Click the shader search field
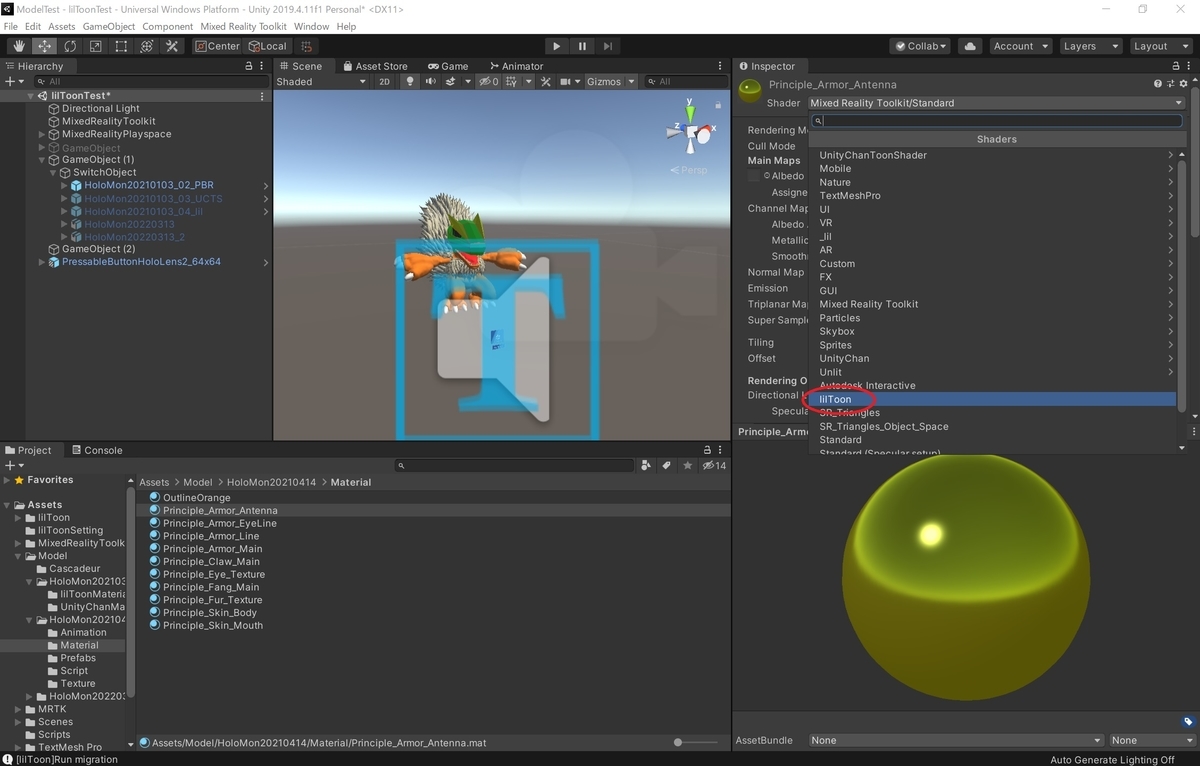Image resolution: width=1200 pixels, height=766 pixels. (996, 121)
